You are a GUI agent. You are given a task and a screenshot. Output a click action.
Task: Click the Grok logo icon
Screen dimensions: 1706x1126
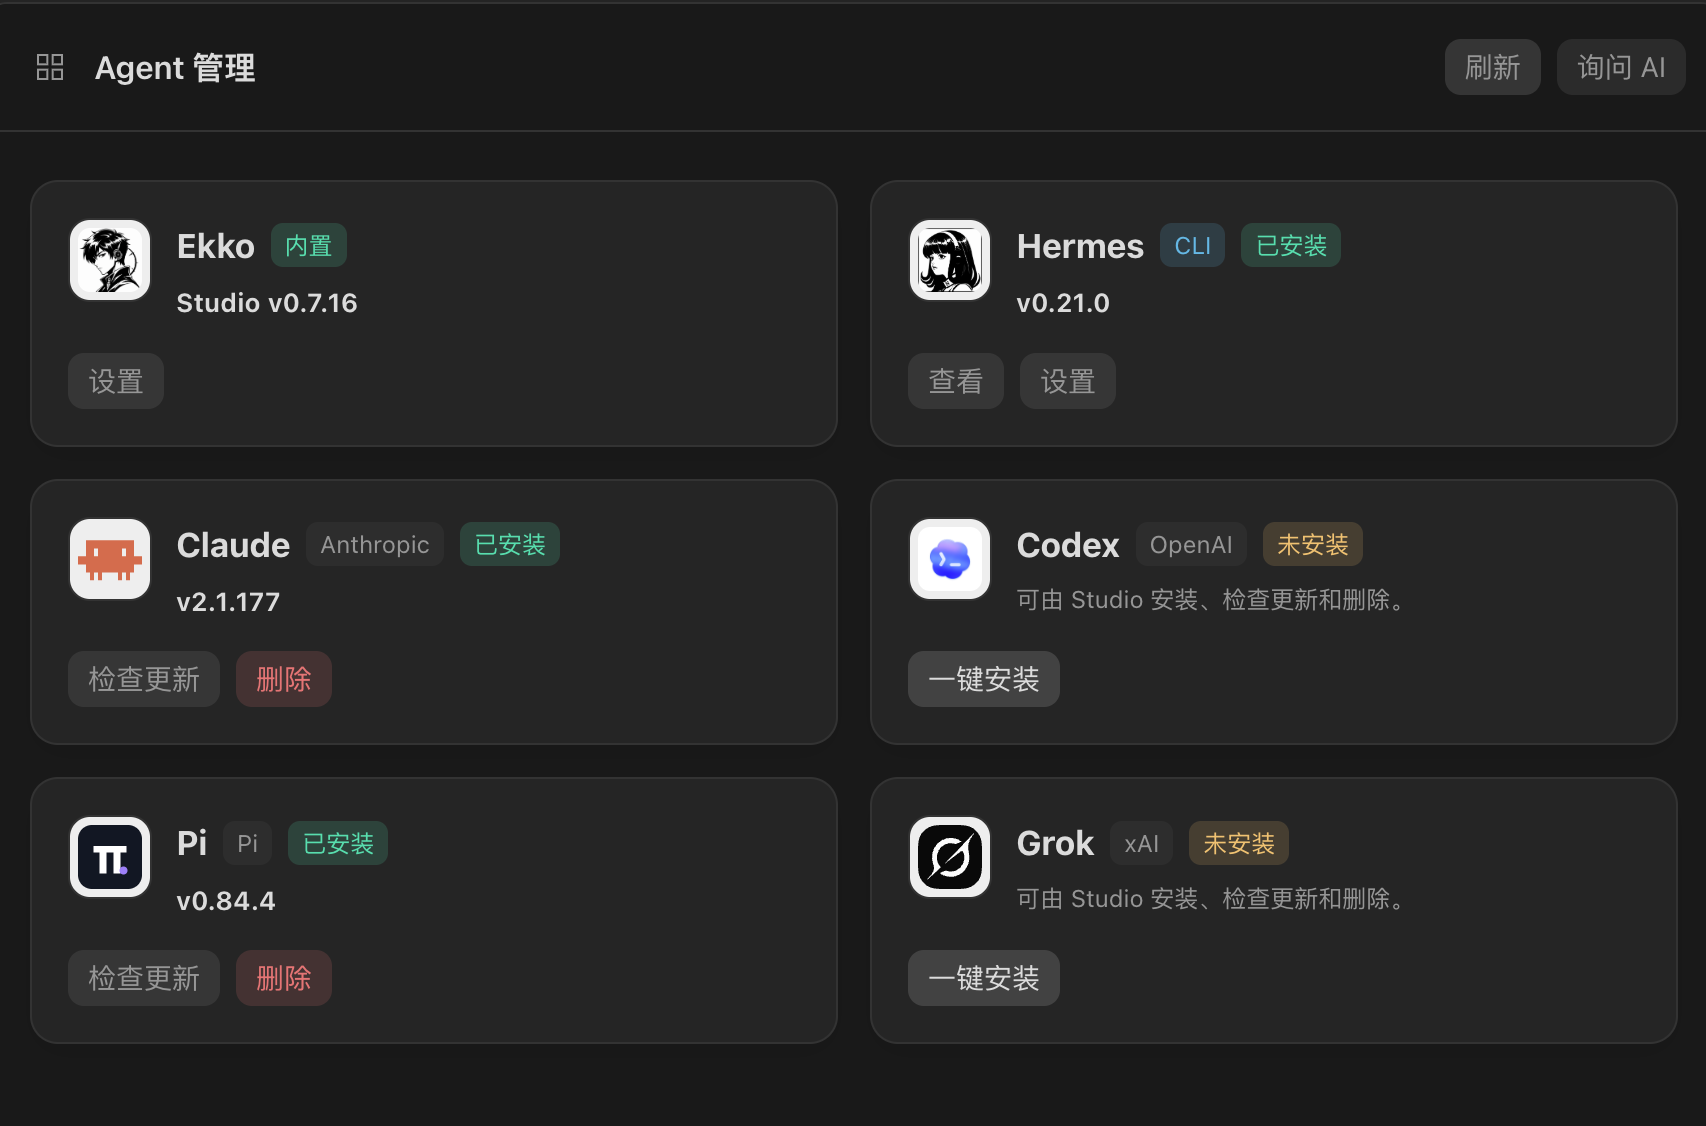click(x=950, y=857)
